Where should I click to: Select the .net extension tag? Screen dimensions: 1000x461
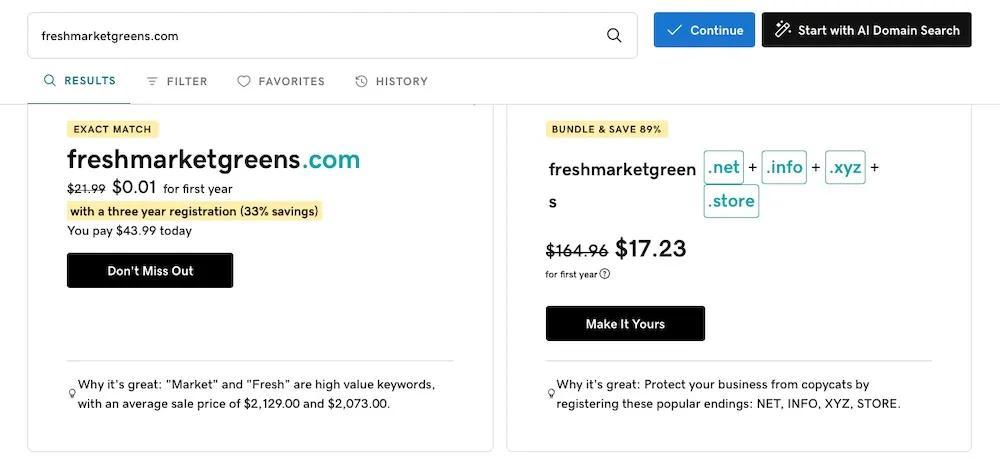pyautogui.click(x=723, y=167)
